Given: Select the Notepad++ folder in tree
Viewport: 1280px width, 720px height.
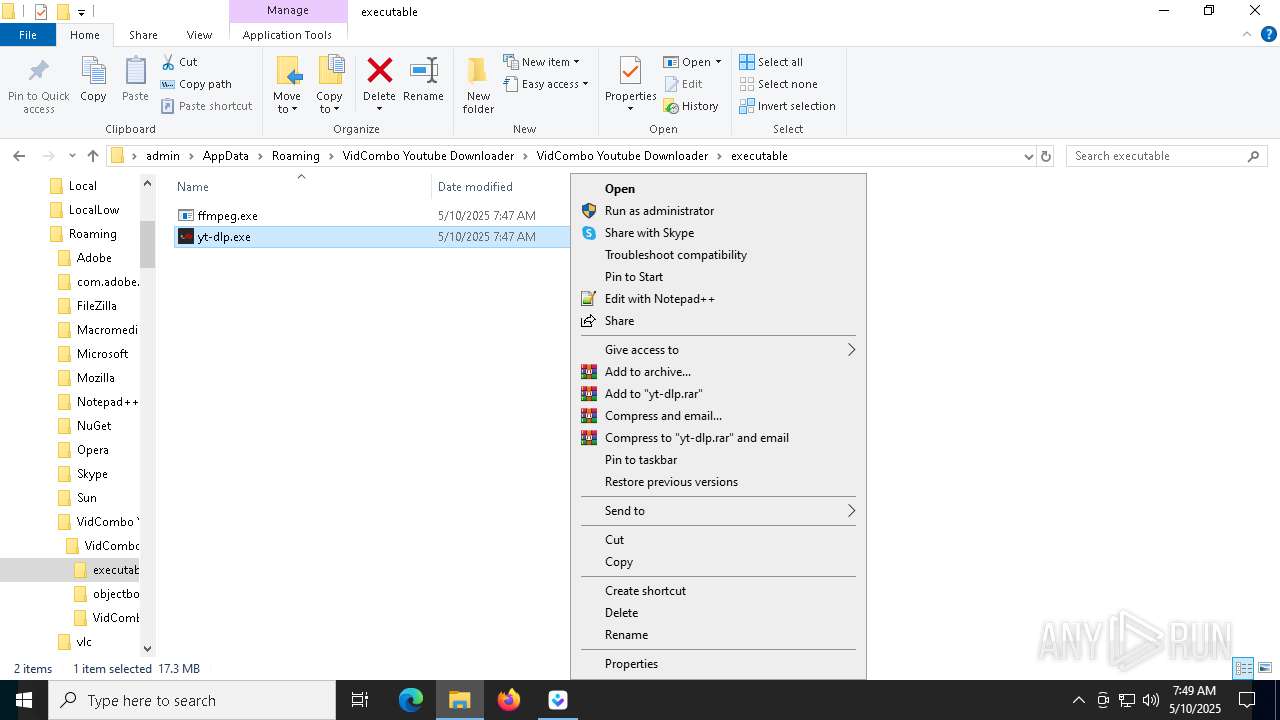Looking at the screenshot, I should 98,402.
